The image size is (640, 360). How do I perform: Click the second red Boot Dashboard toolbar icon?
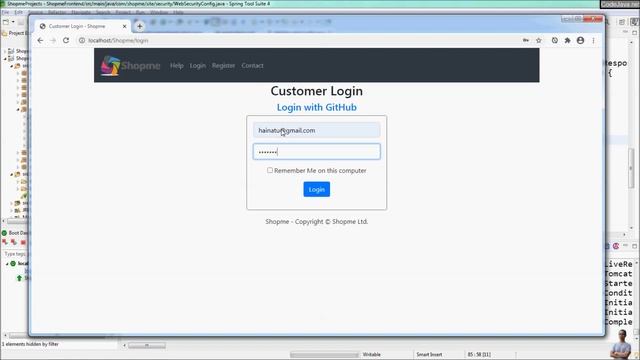[x=14, y=242]
